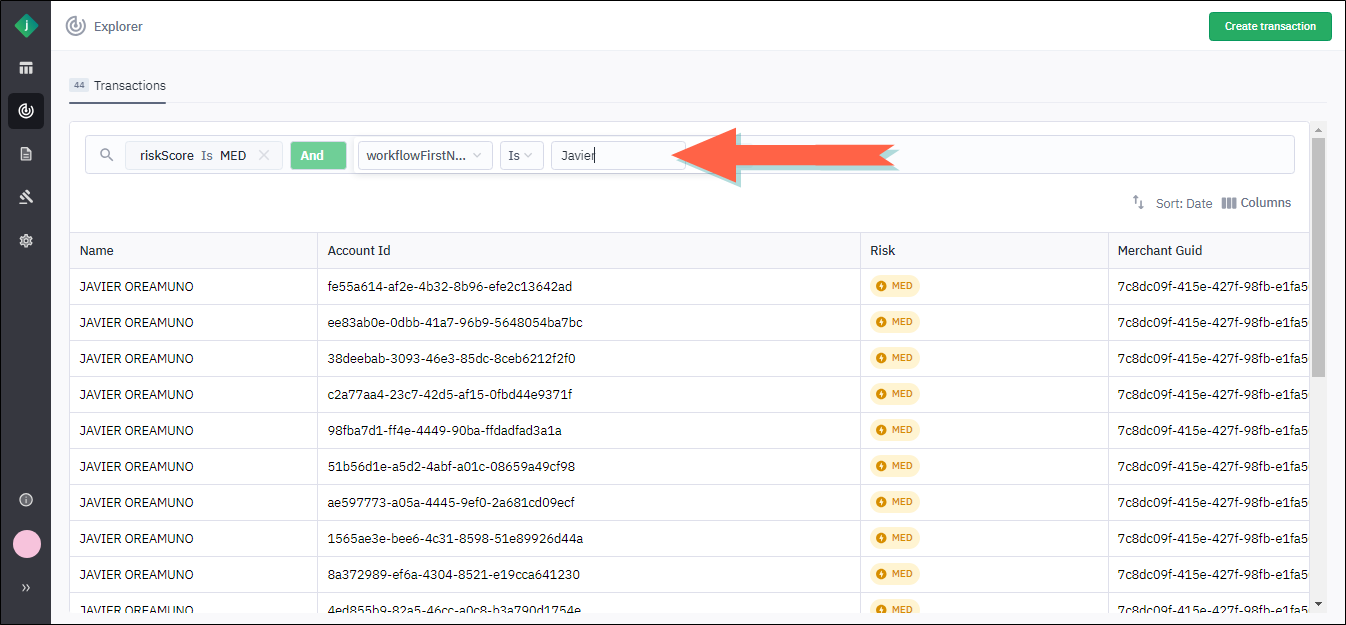Select the Explorer radar icon in sidebar
This screenshot has width=1346, height=625.
tap(26, 111)
